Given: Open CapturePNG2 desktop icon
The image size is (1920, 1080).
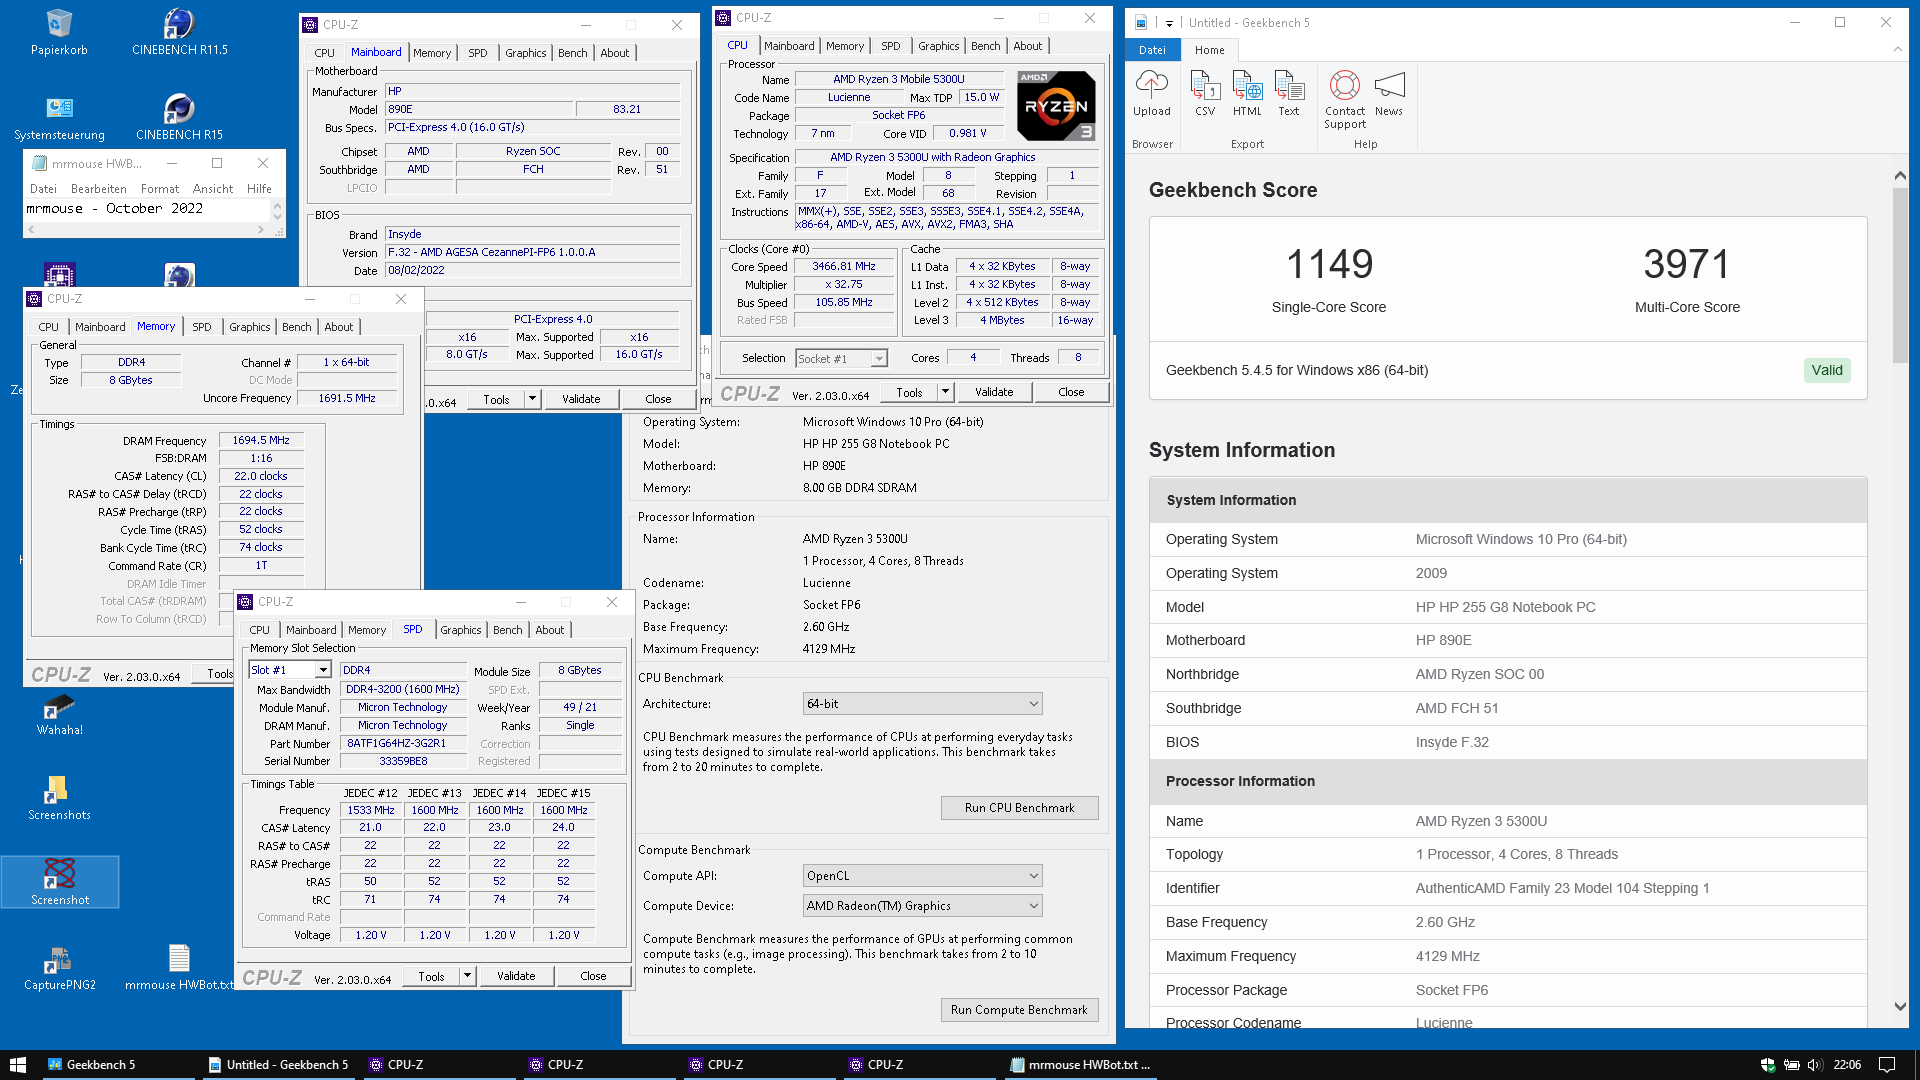Looking at the screenshot, I should 59,968.
